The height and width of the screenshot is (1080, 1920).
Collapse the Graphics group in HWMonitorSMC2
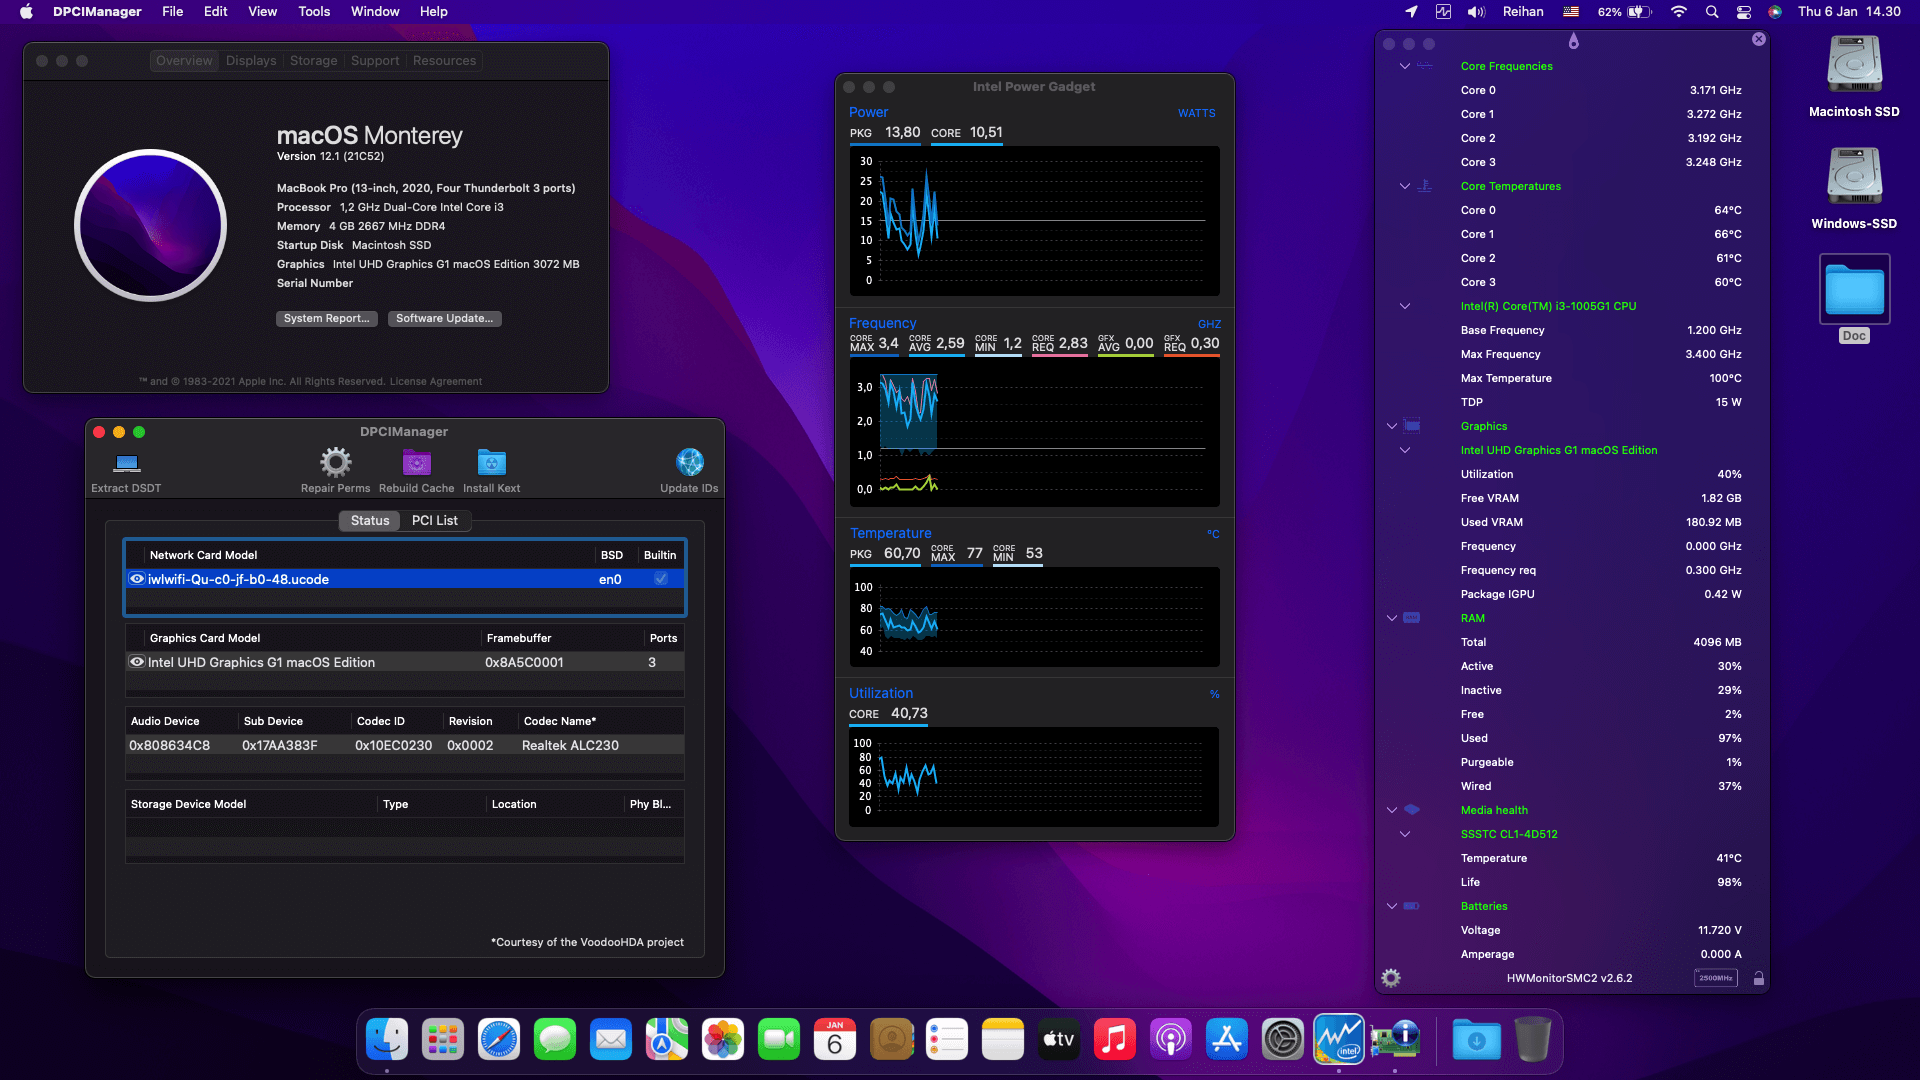[x=1392, y=426]
